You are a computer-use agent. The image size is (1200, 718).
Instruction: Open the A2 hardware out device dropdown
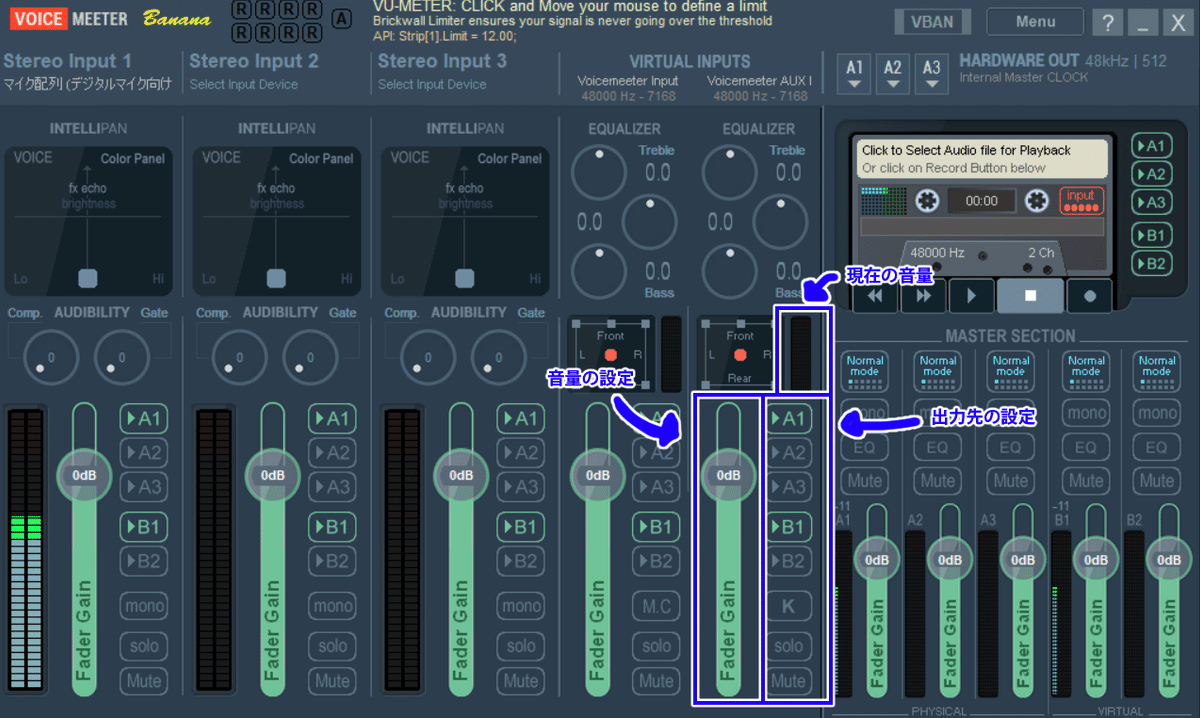click(x=893, y=73)
